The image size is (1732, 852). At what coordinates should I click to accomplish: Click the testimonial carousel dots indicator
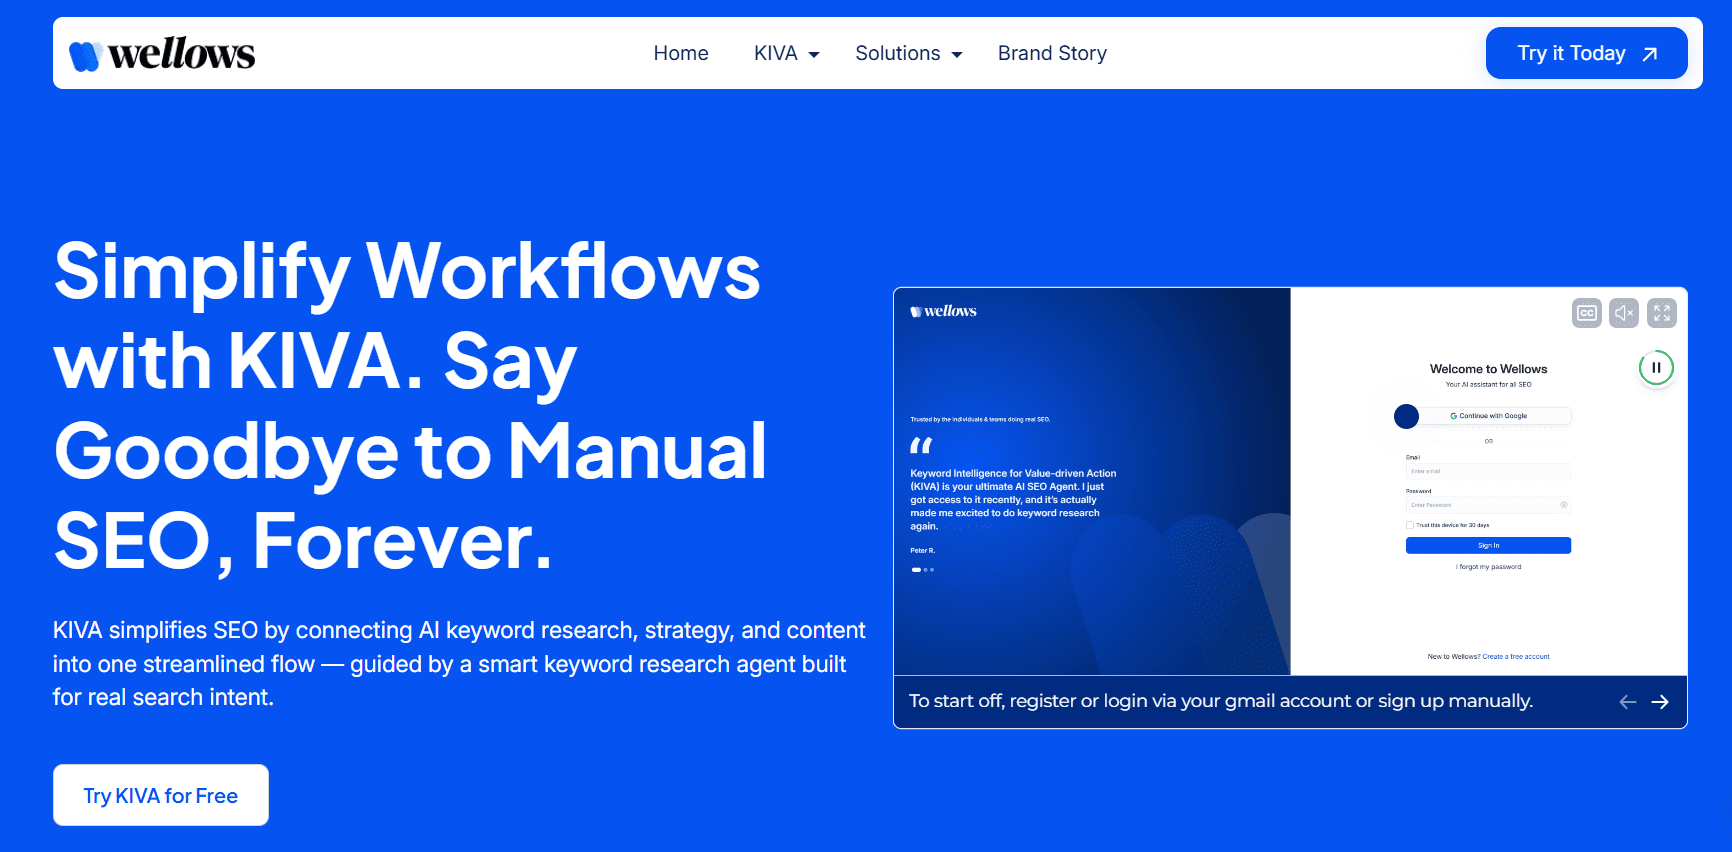pos(922,570)
